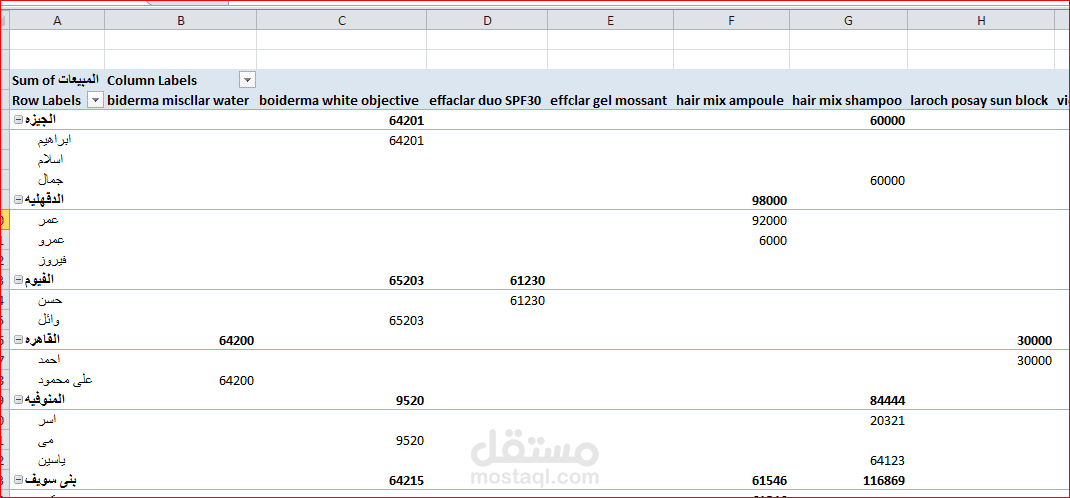
Task: Open the Column Labels filter dropdown
Action: point(247,80)
